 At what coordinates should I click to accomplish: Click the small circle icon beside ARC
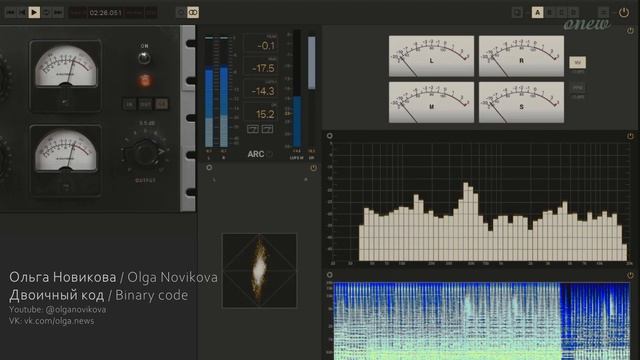[270, 154]
